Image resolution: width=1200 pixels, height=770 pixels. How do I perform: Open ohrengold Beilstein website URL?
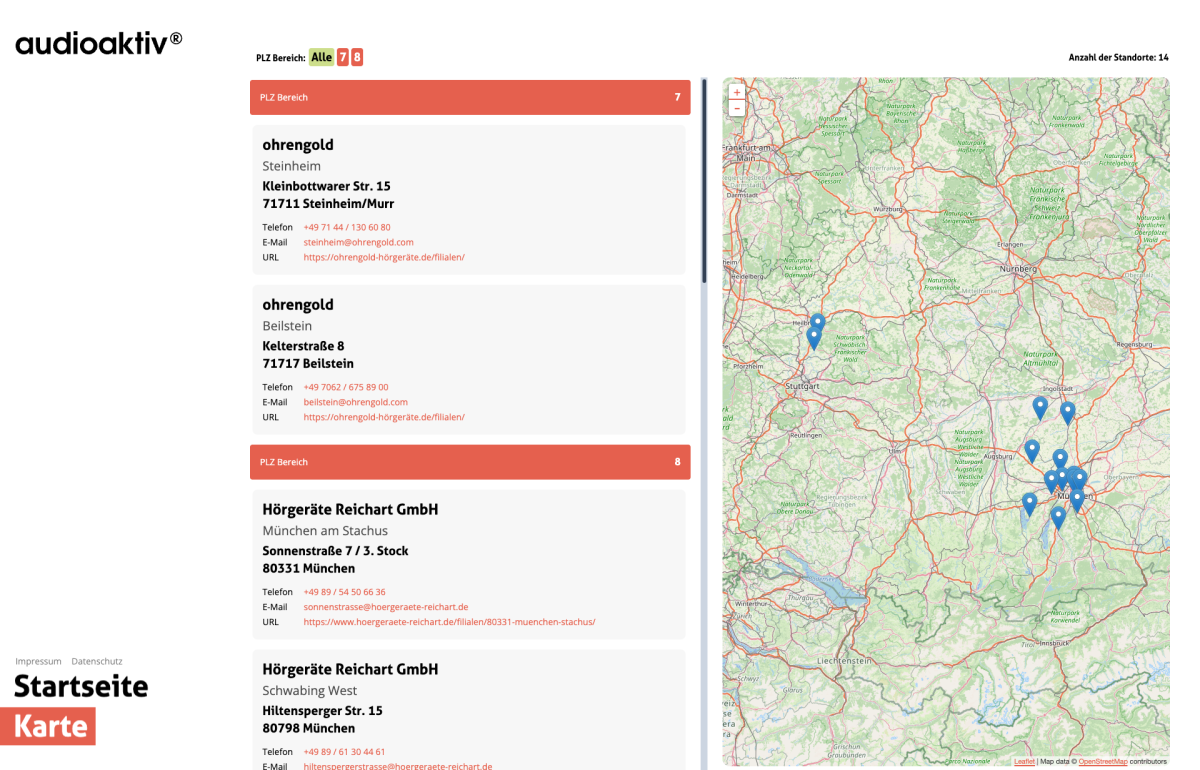click(384, 417)
